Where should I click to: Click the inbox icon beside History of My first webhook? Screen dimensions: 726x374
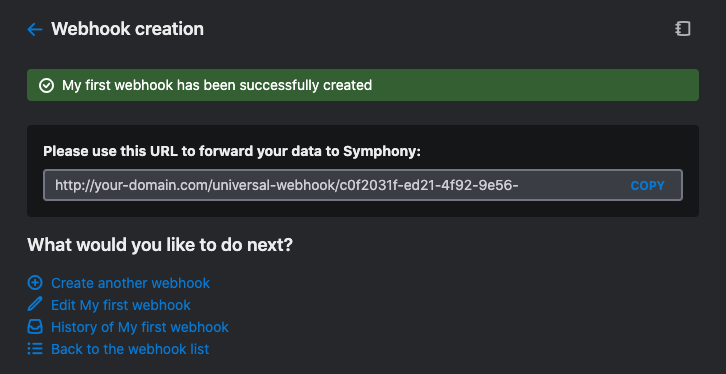35,327
